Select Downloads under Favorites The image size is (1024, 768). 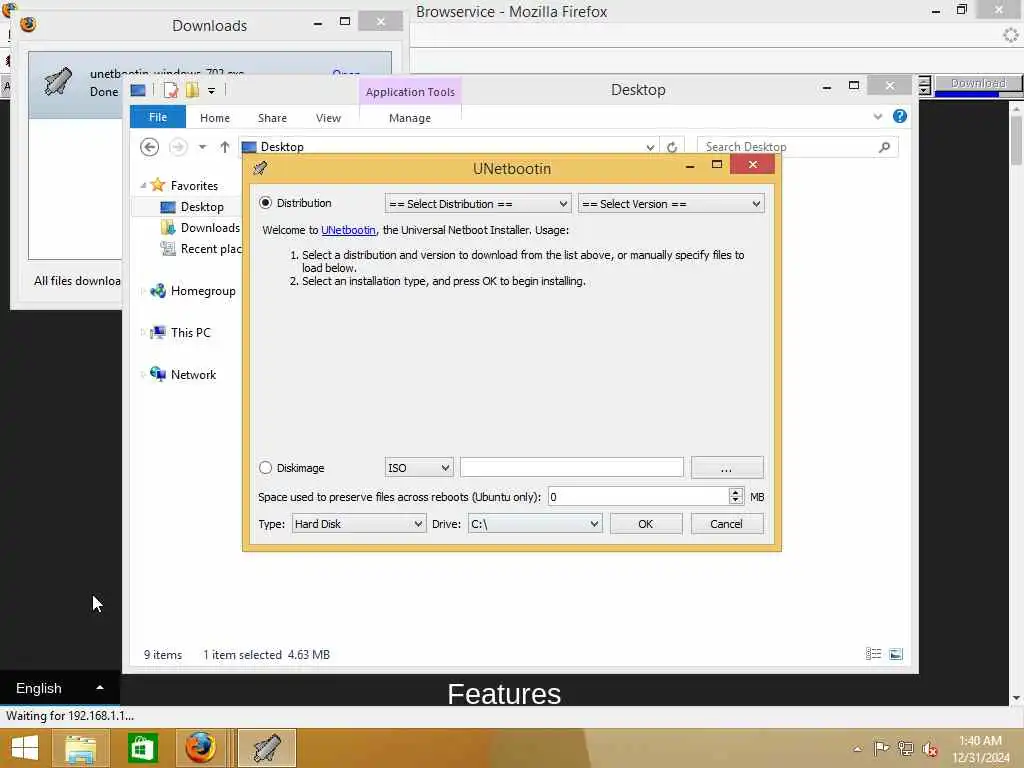(x=210, y=228)
